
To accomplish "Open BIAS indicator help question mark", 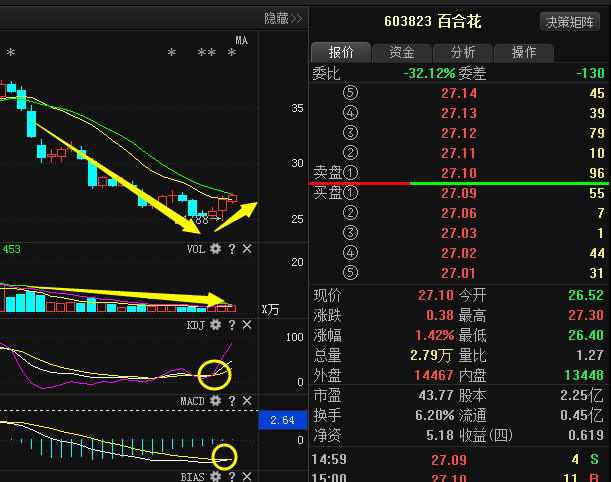I will [232, 477].
